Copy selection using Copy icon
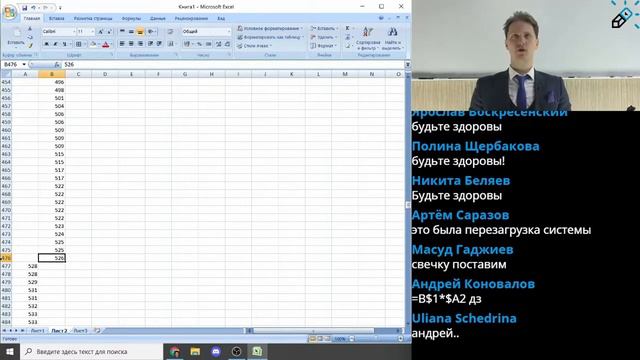 29,37
